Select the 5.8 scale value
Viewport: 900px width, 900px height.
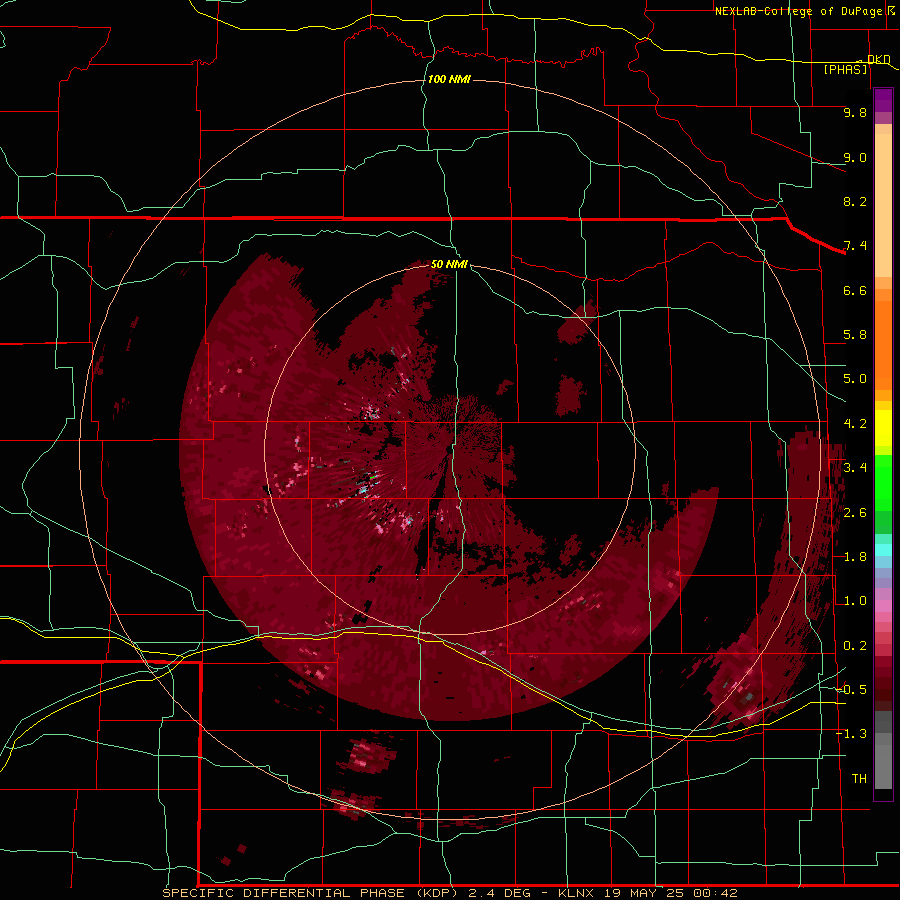(x=855, y=335)
